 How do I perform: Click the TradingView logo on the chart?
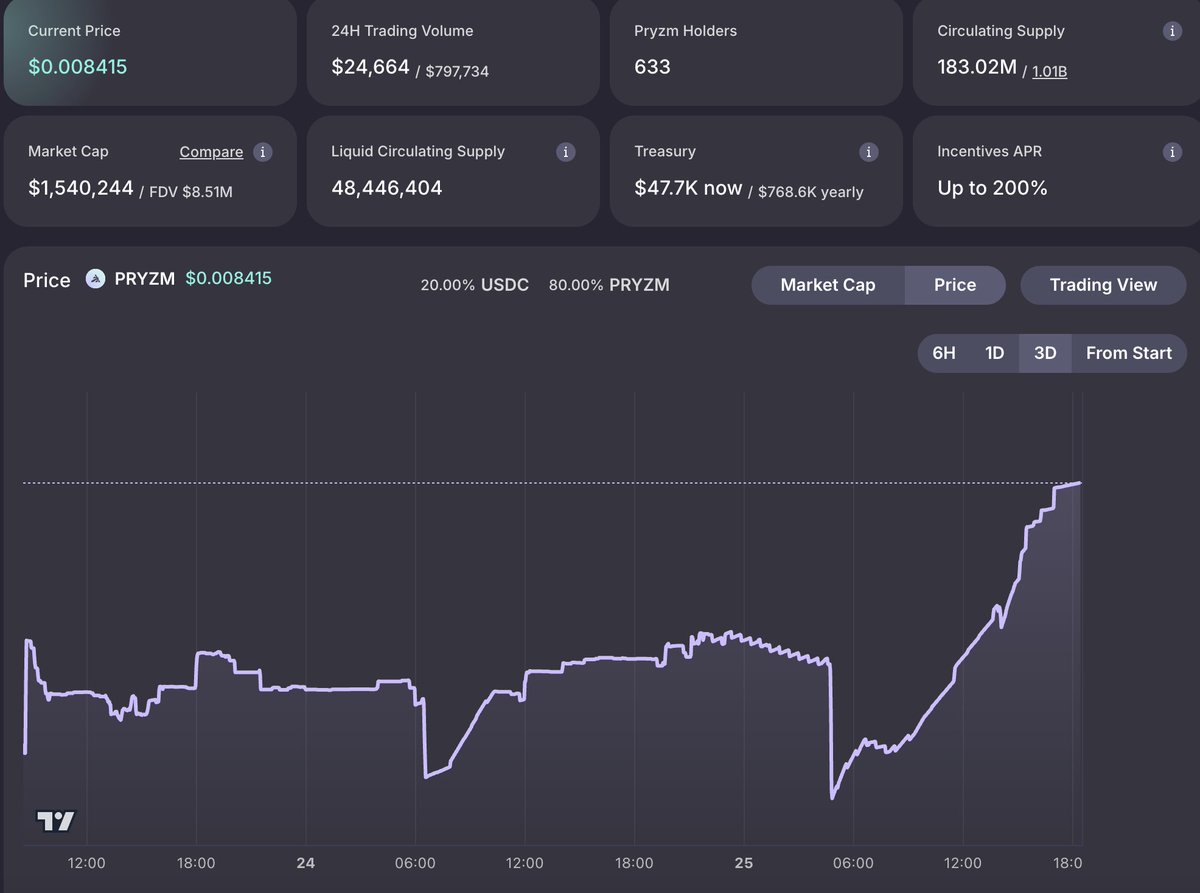(56, 821)
